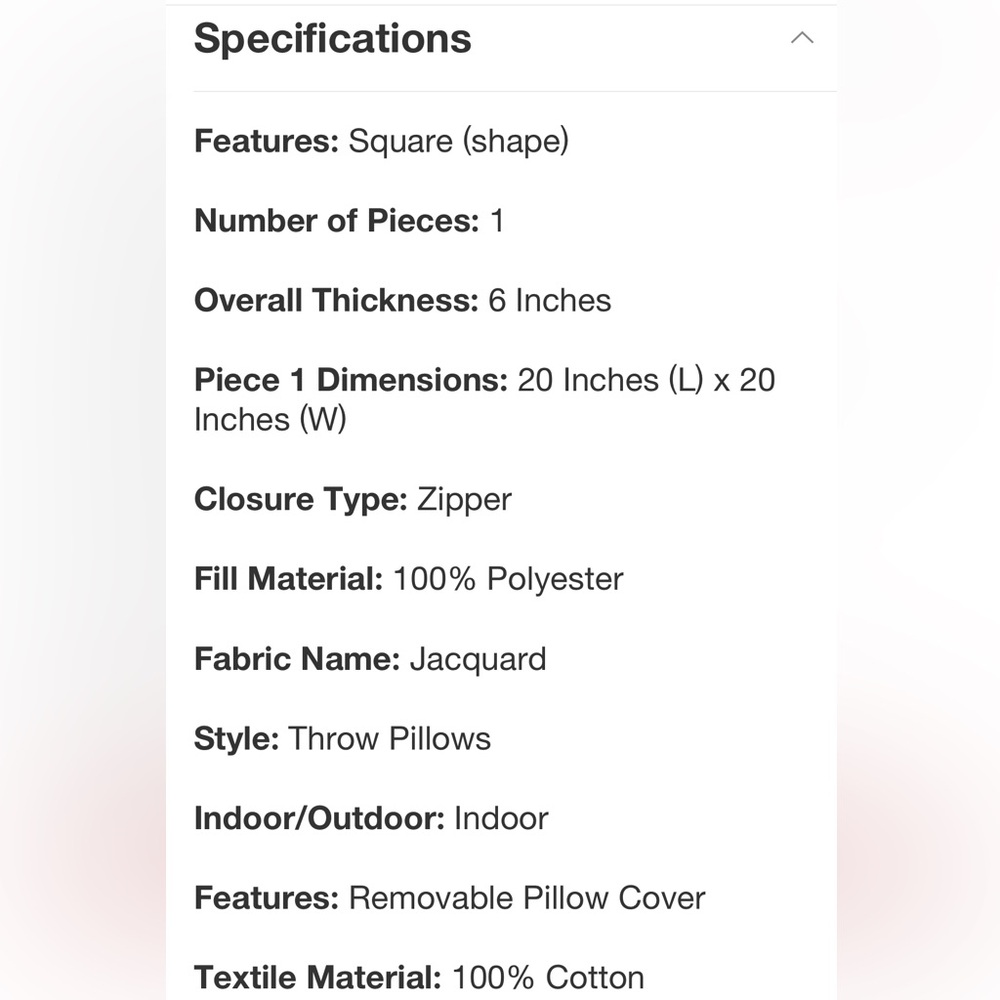Click the Fabric Name: Jacquard row
Viewport: 1000px width, 1000px height.
[370, 659]
